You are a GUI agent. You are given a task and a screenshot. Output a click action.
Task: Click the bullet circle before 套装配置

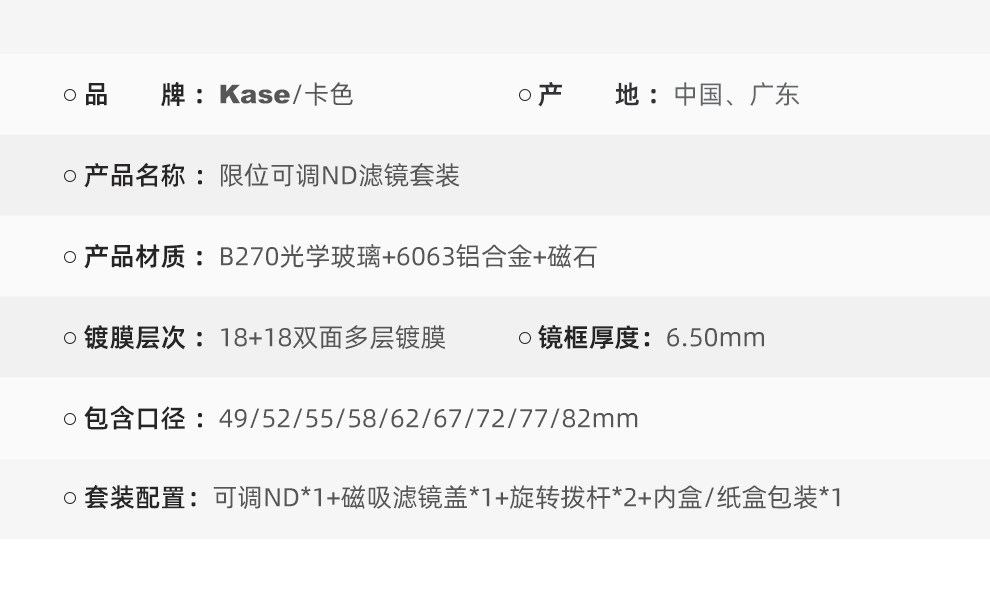coord(70,498)
